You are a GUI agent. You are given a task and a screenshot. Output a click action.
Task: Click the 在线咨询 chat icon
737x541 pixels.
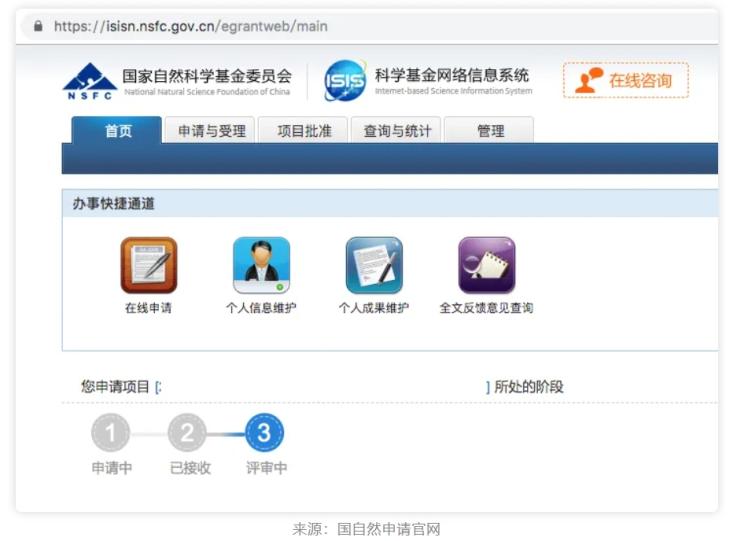[589, 80]
